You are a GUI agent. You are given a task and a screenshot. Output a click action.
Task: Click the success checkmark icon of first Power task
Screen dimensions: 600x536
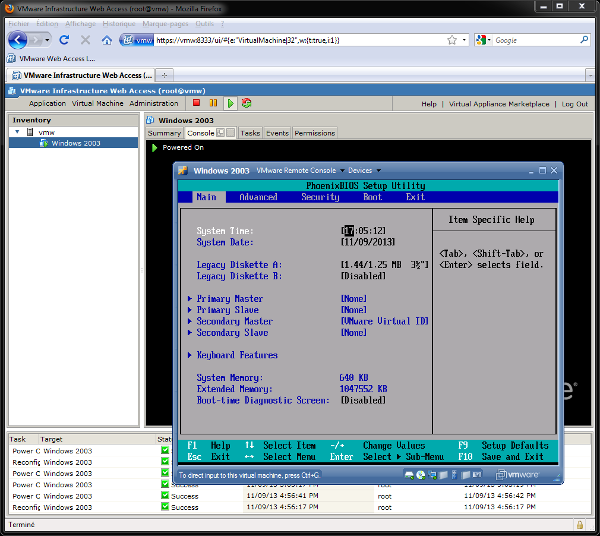pyautogui.click(x=165, y=450)
